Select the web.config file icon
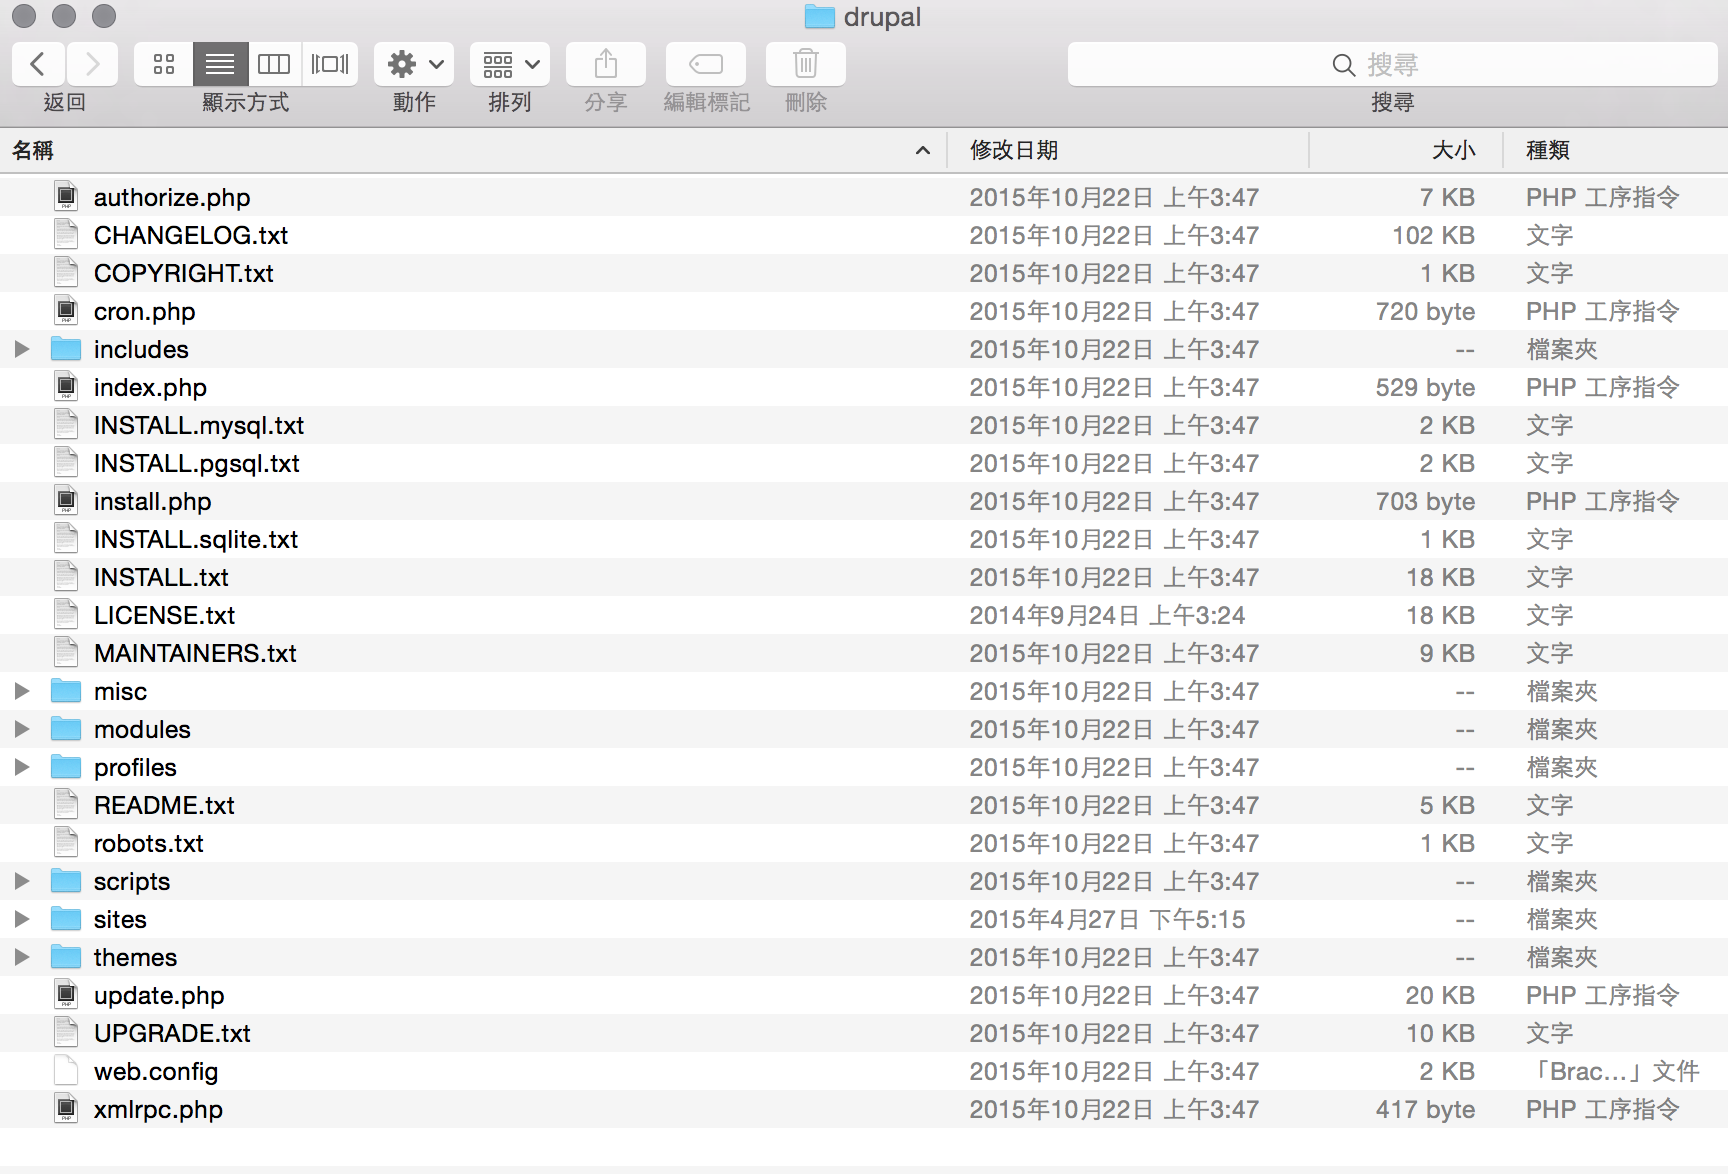The height and width of the screenshot is (1174, 1728). tap(66, 1071)
